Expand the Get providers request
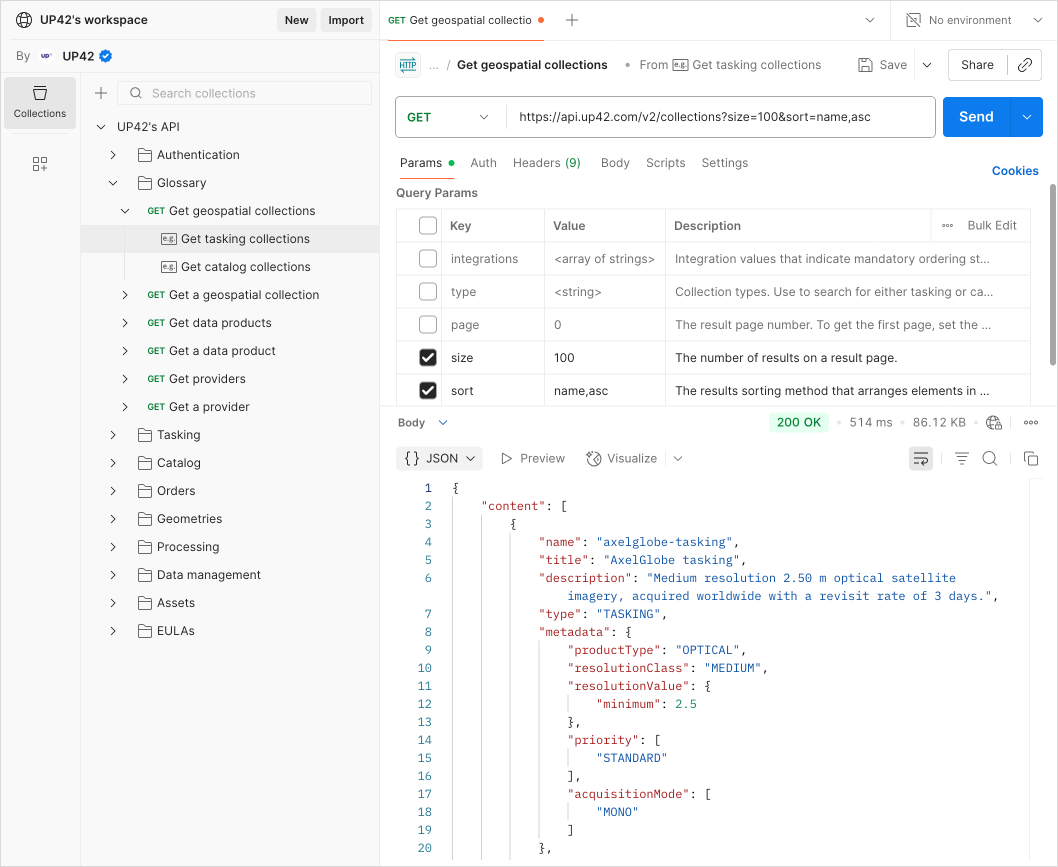1058x867 pixels. tap(125, 379)
